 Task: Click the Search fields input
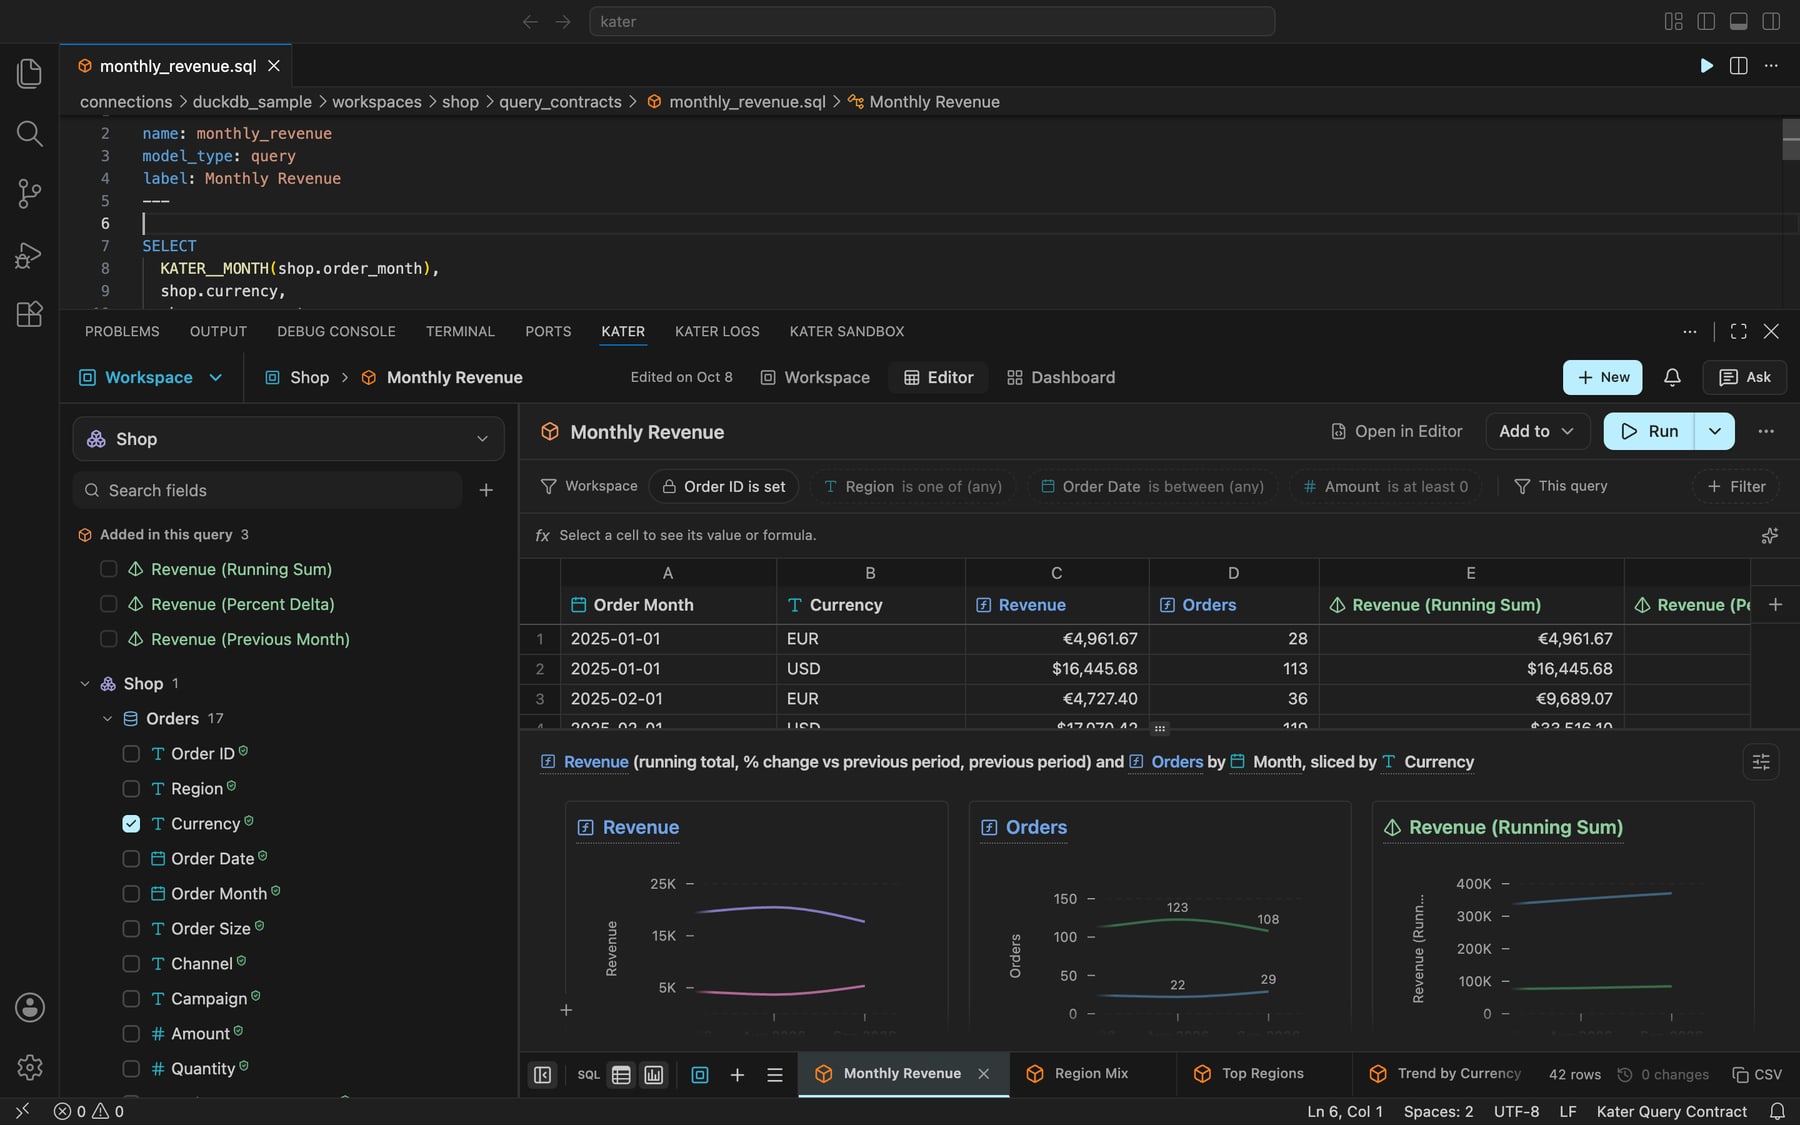click(268, 490)
